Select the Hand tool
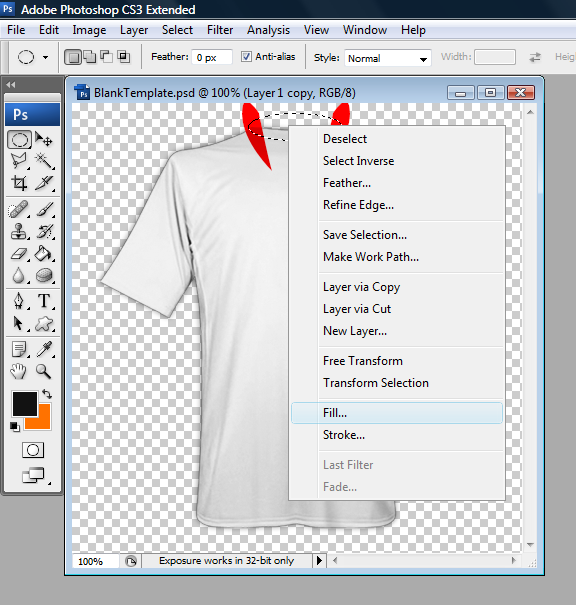The width and height of the screenshot is (576, 605). point(18,371)
